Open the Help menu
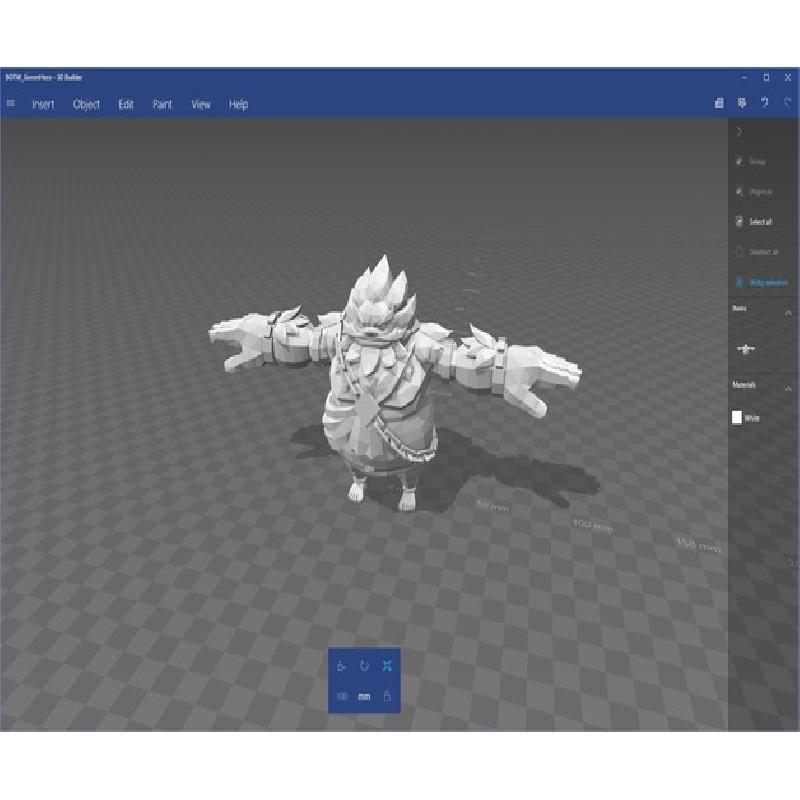The height and width of the screenshot is (800, 800). [x=238, y=105]
